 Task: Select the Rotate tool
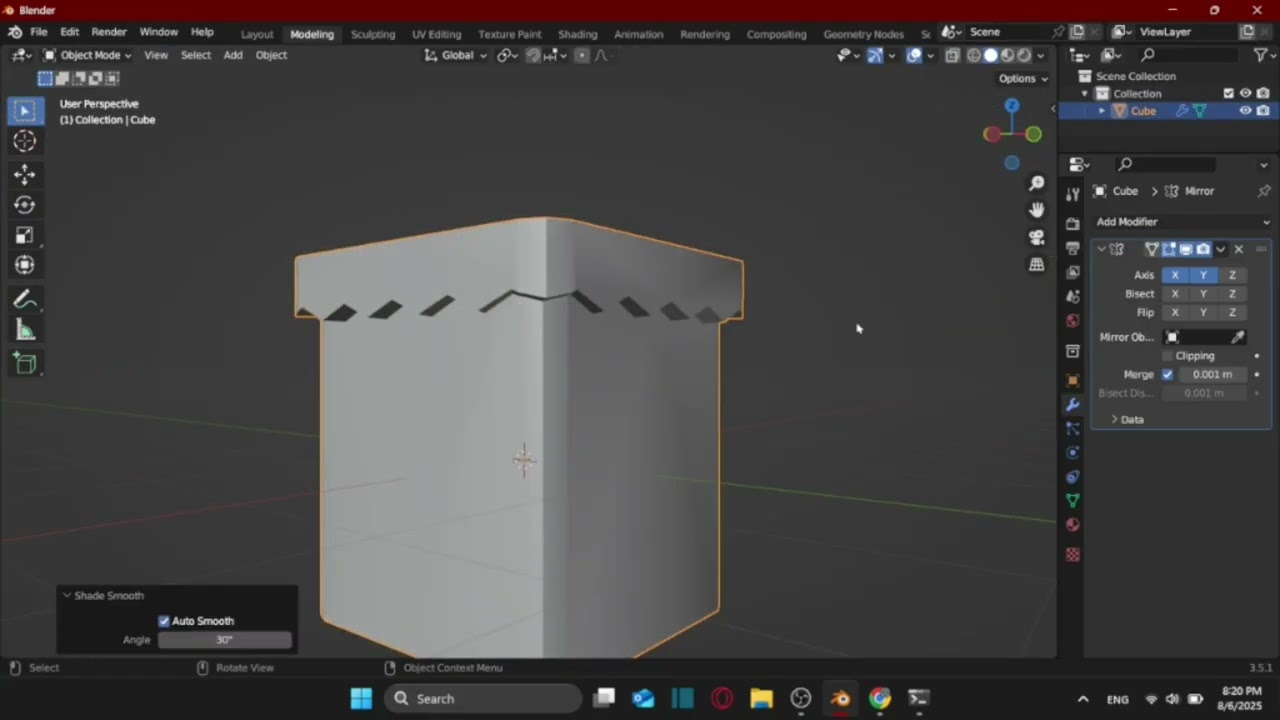[25, 205]
